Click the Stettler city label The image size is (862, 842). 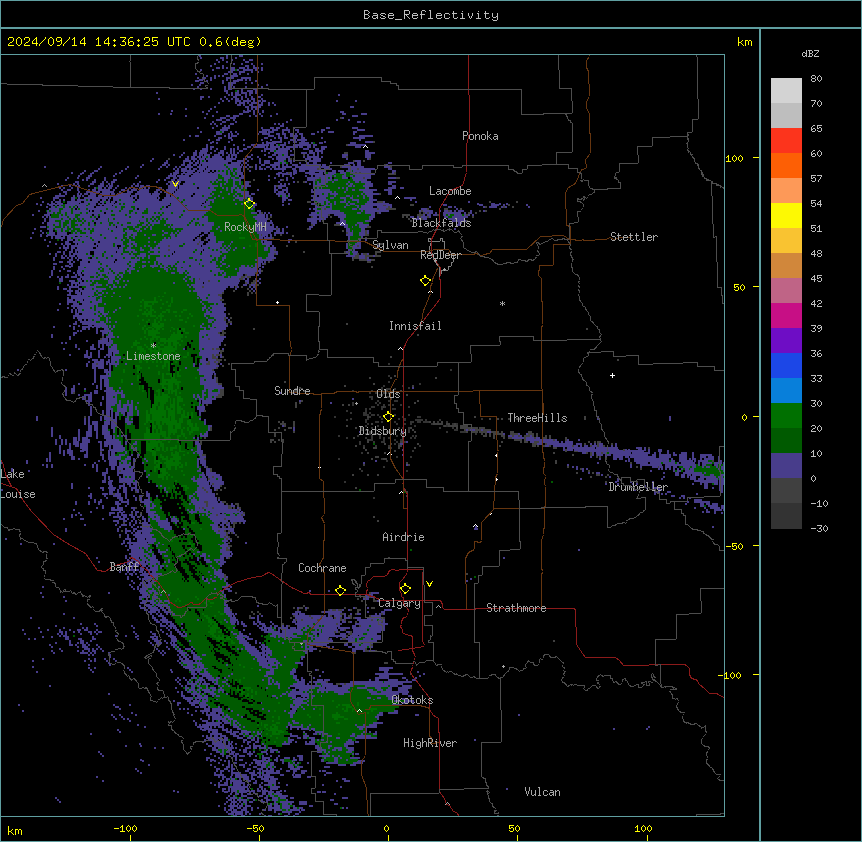[x=634, y=237]
